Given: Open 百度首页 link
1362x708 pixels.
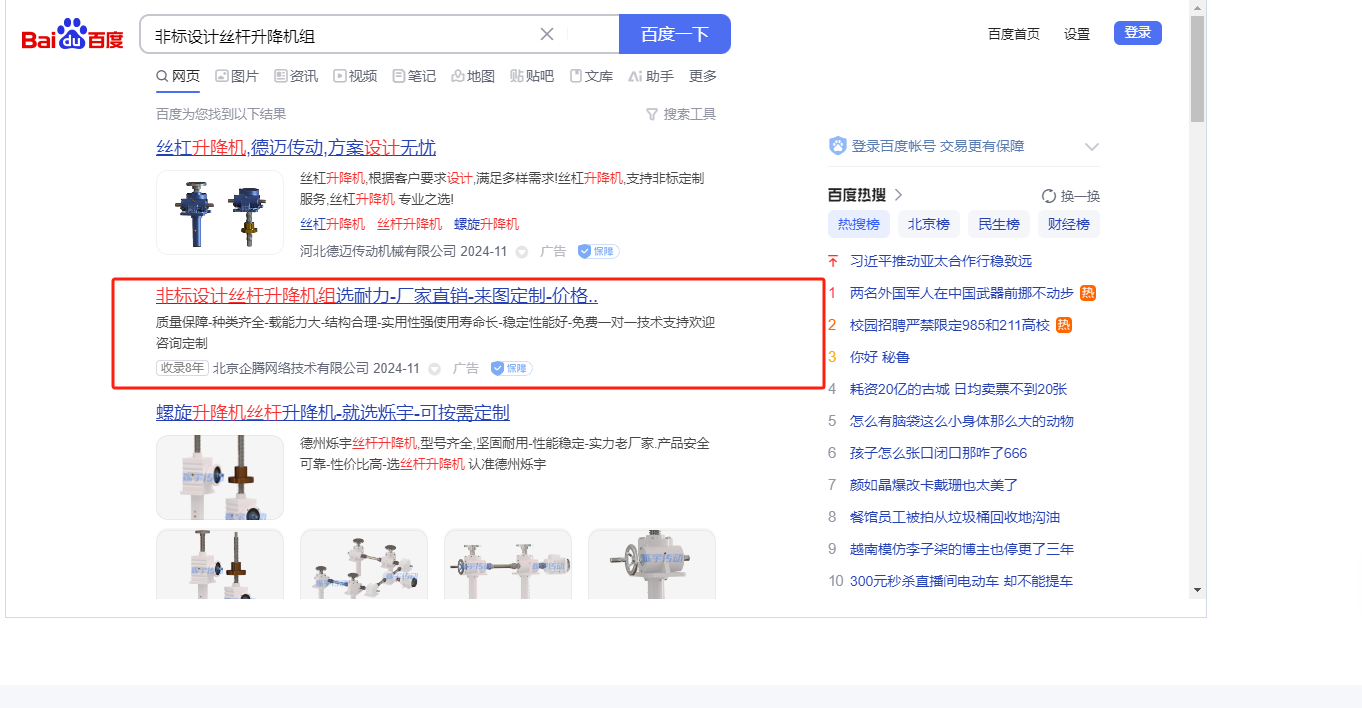Looking at the screenshot, I should (1014, 34).
